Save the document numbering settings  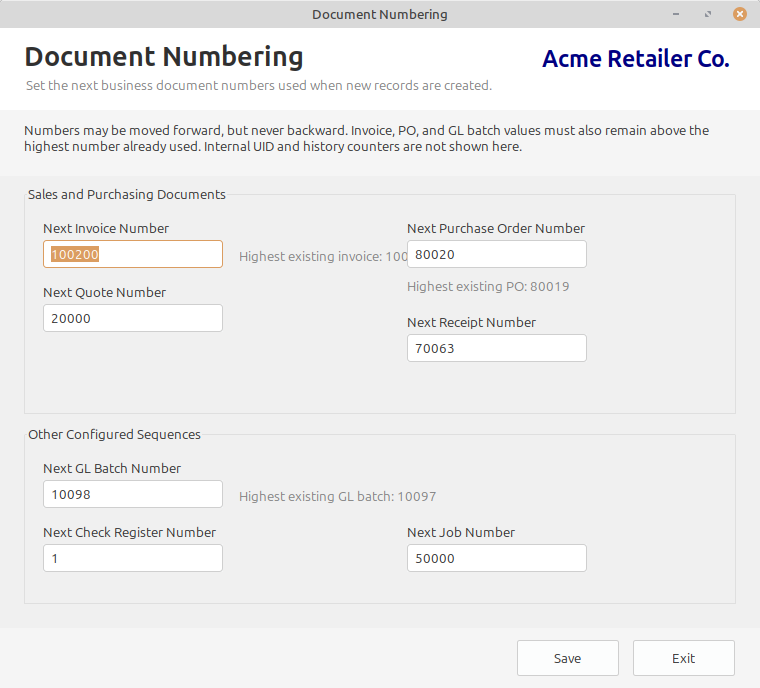point(568,658)
